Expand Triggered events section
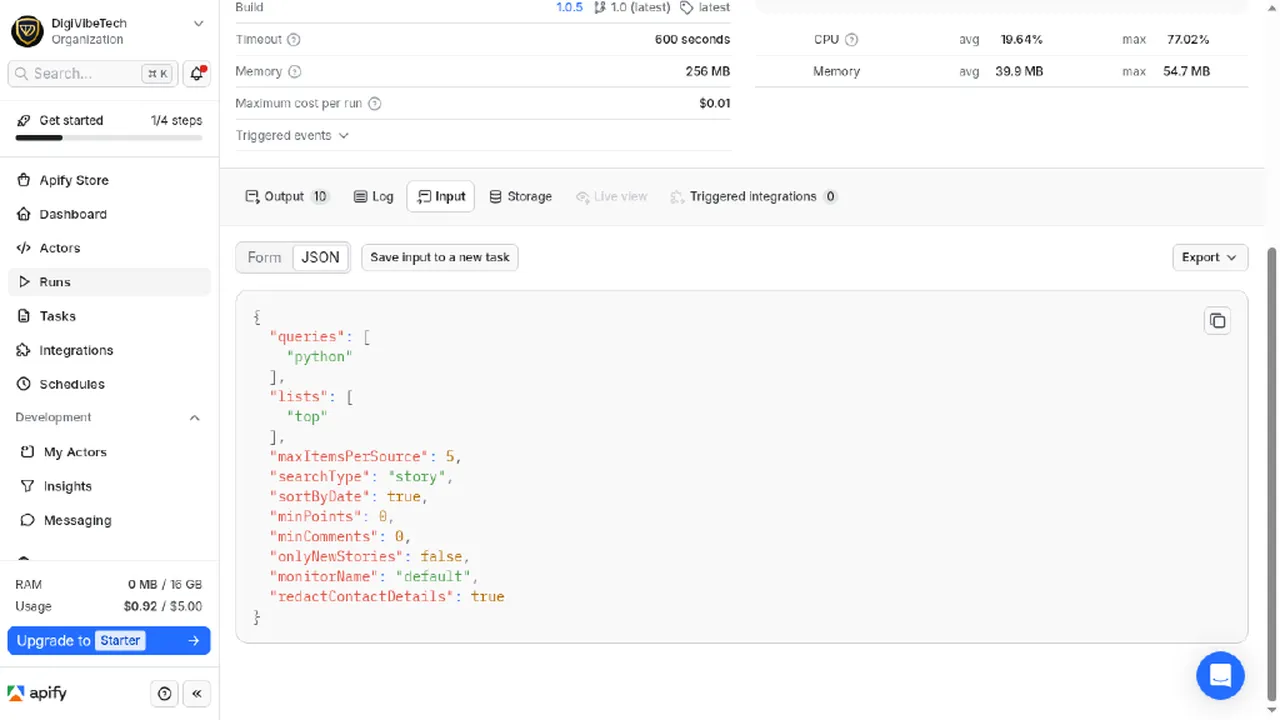Viewport: 1280px width, 720px height. click(x=292, y=136)
